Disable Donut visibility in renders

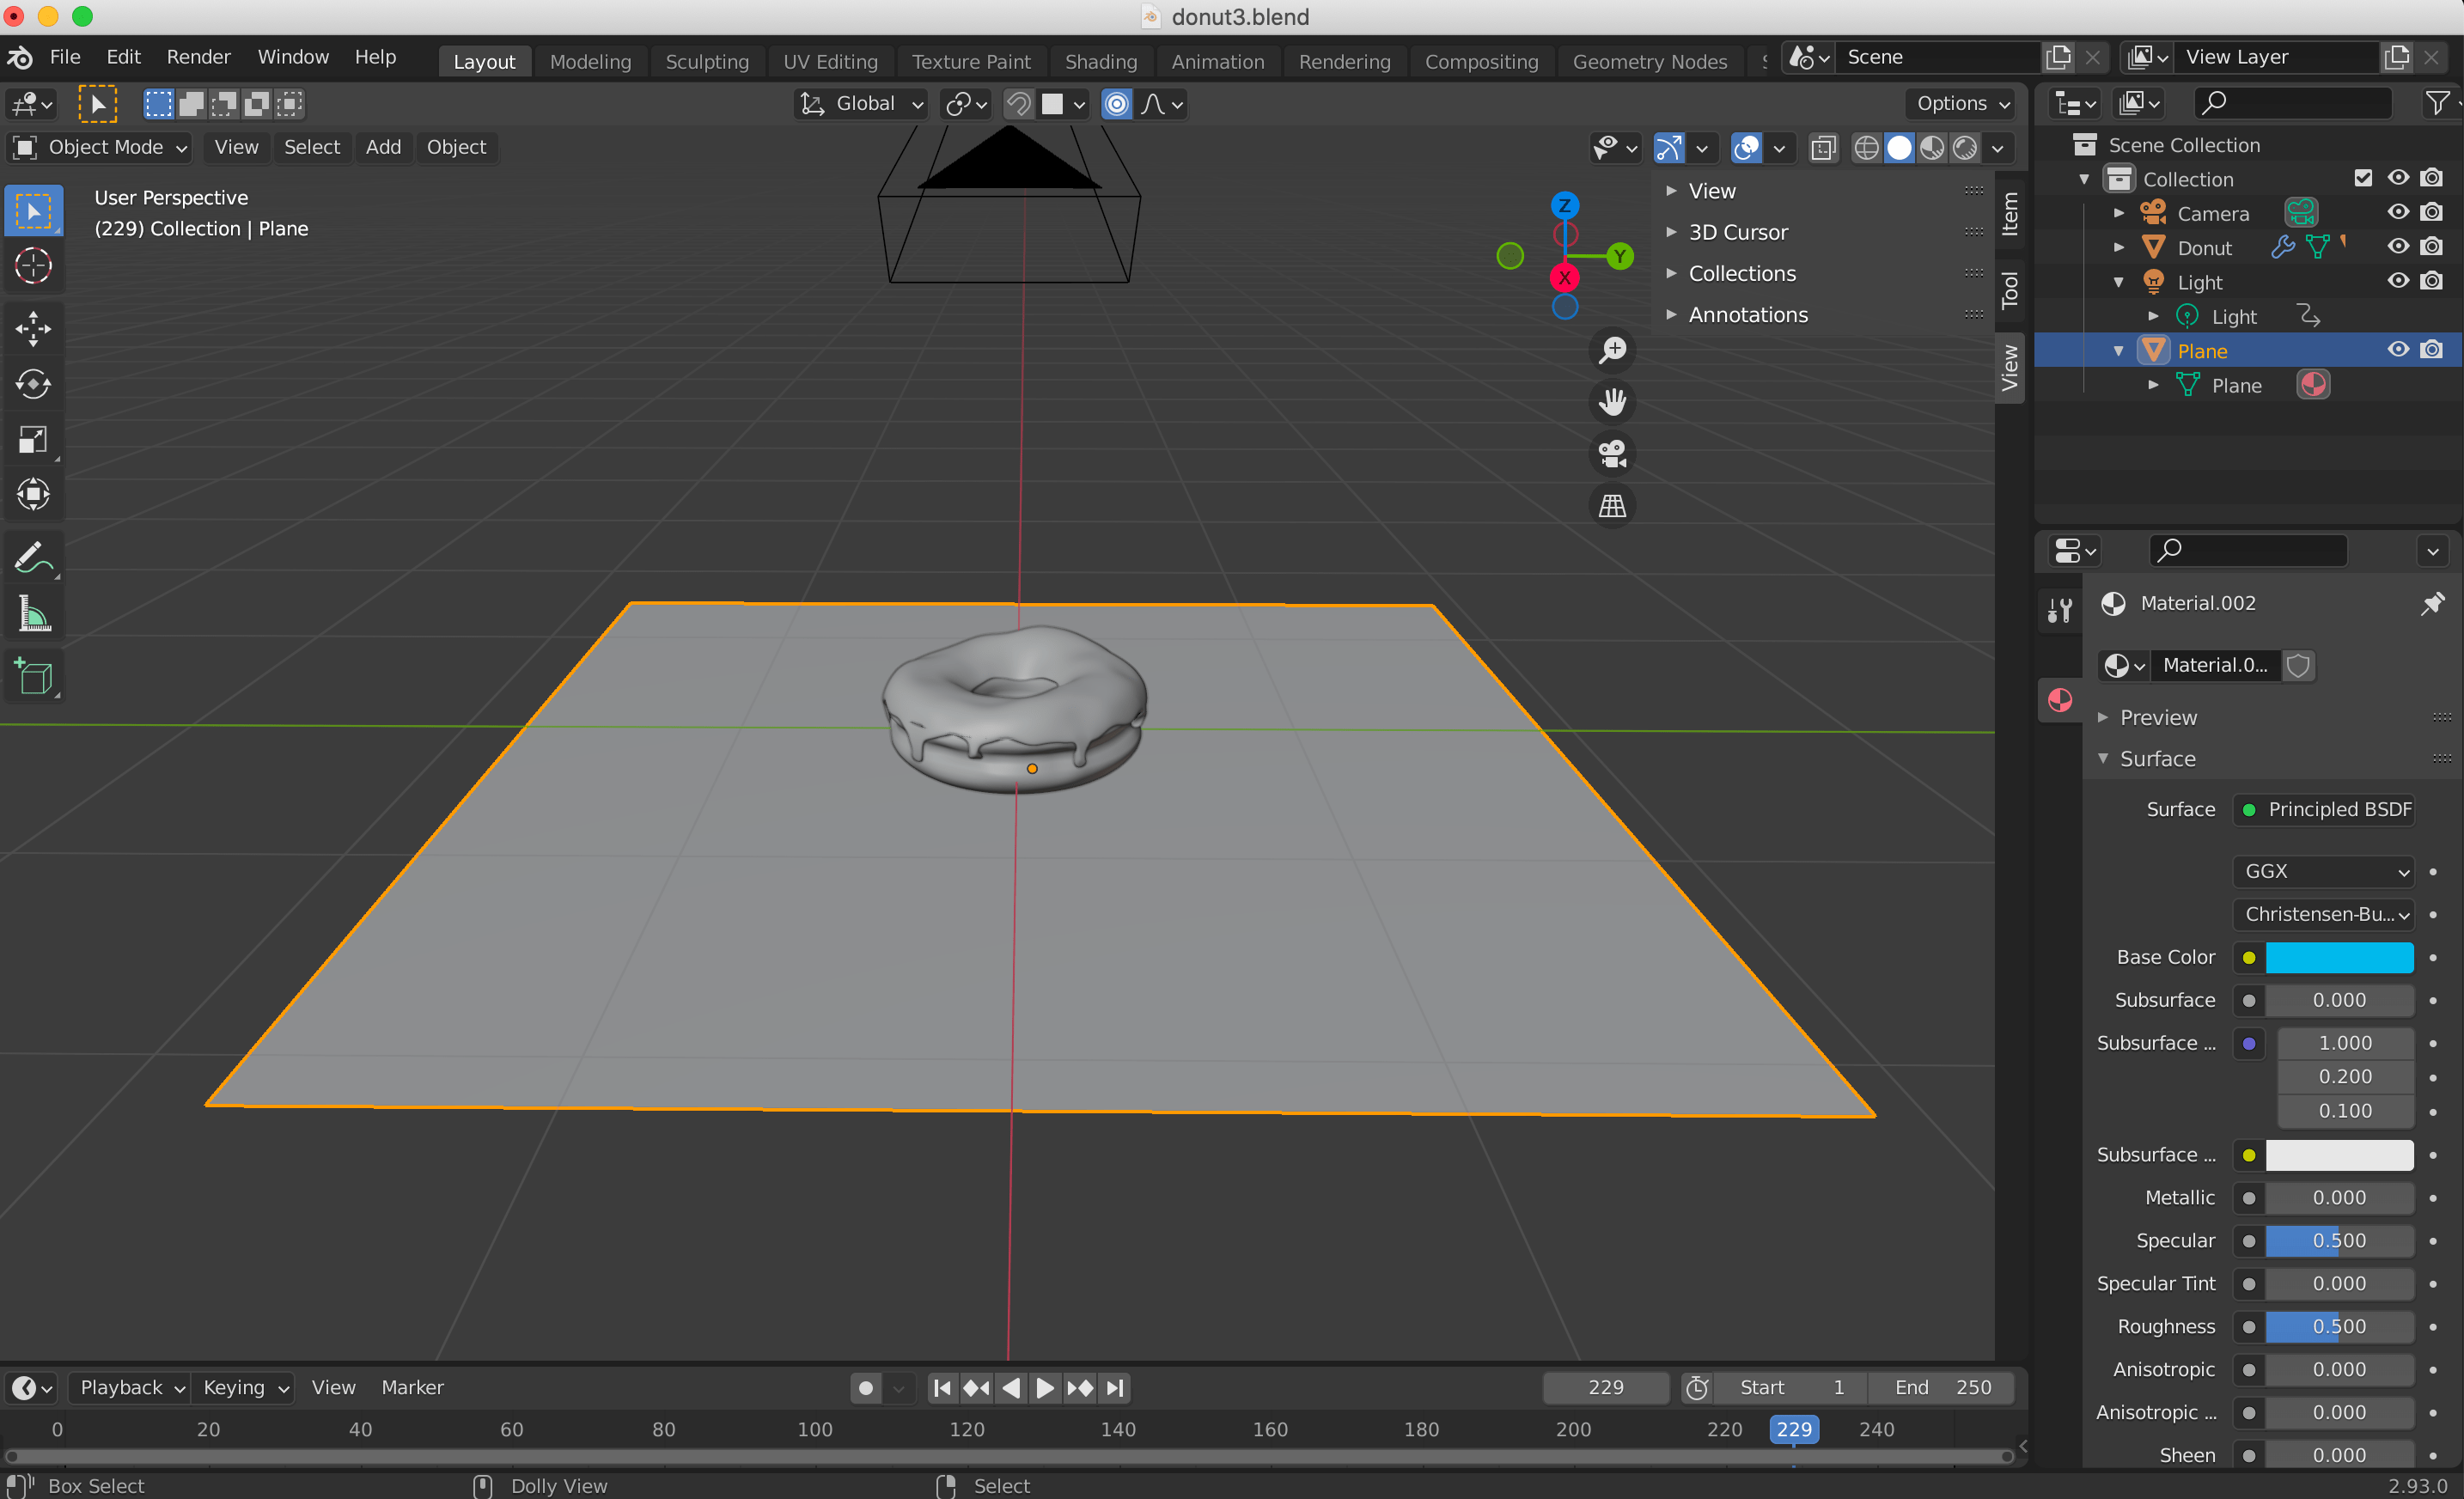2433,247
